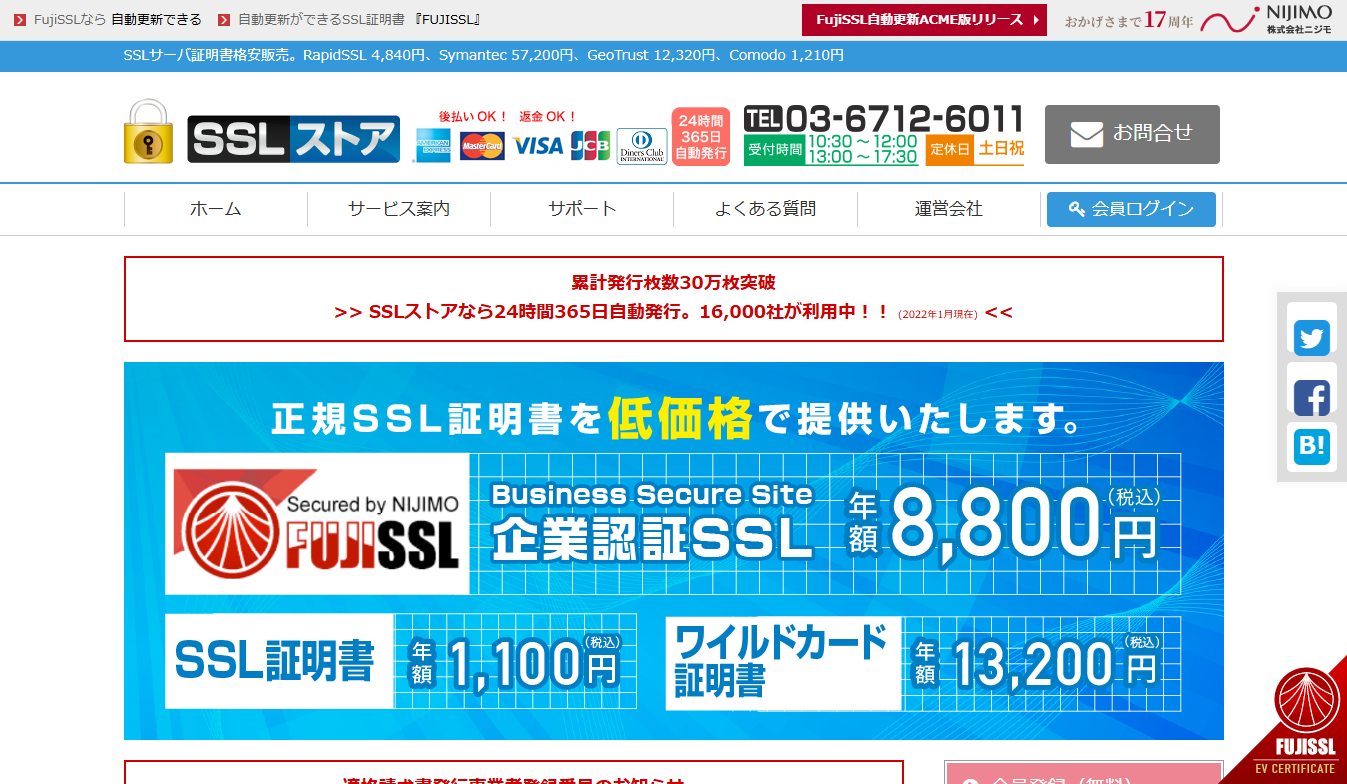Click the 受付時間 label
1347x784 pixels.
tap(774, 150)
